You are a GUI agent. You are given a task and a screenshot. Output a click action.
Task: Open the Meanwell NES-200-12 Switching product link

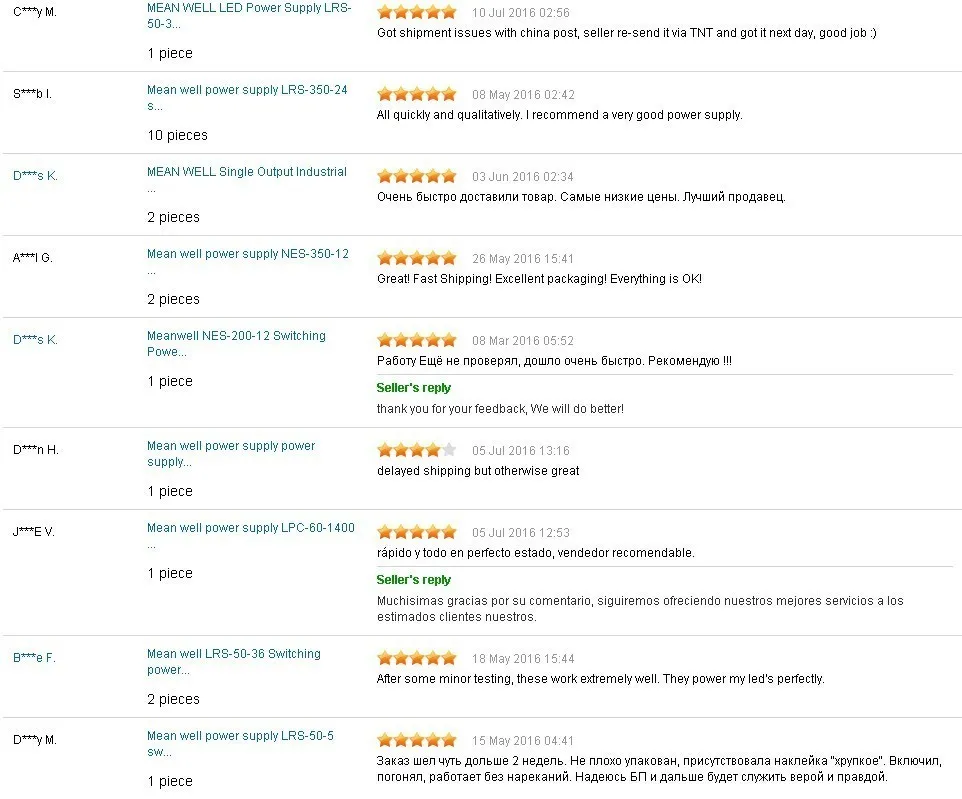coord(236,336)
